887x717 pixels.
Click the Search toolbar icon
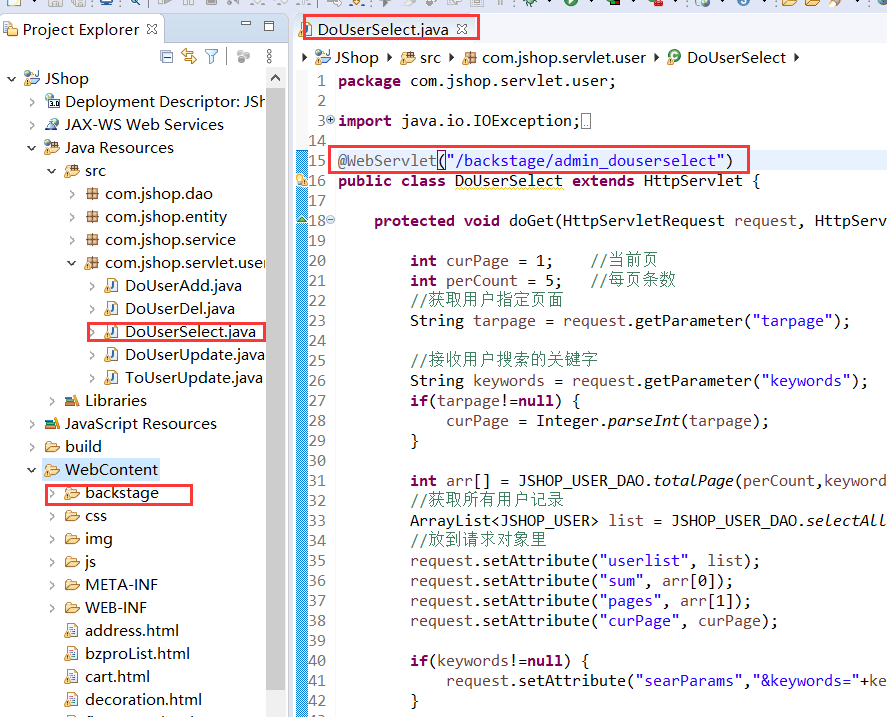135,5
